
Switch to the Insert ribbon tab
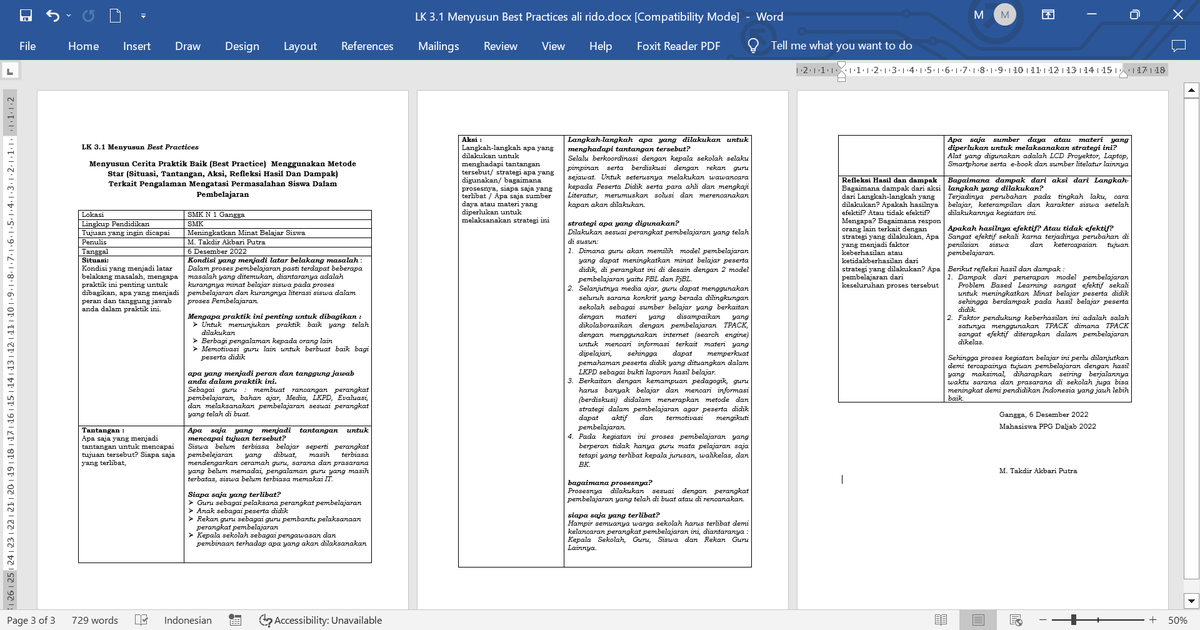click(137, 46)
